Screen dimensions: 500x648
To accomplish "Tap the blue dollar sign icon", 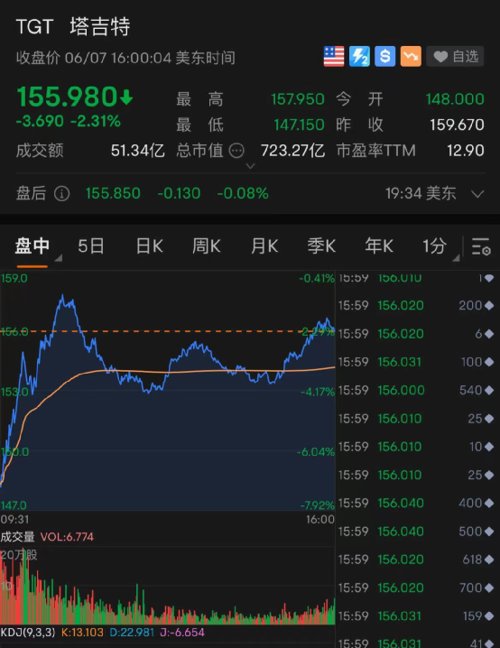I will point(385,56).
